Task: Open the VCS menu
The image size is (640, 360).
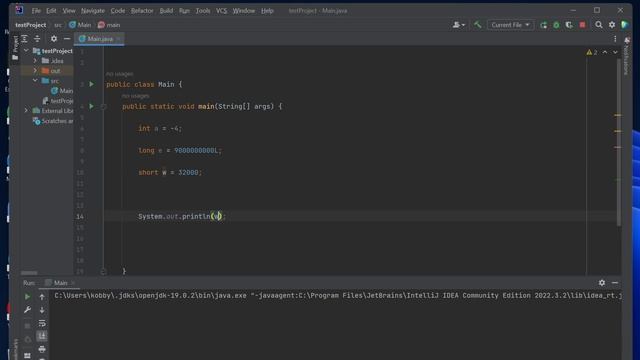Action: (221, 11)
